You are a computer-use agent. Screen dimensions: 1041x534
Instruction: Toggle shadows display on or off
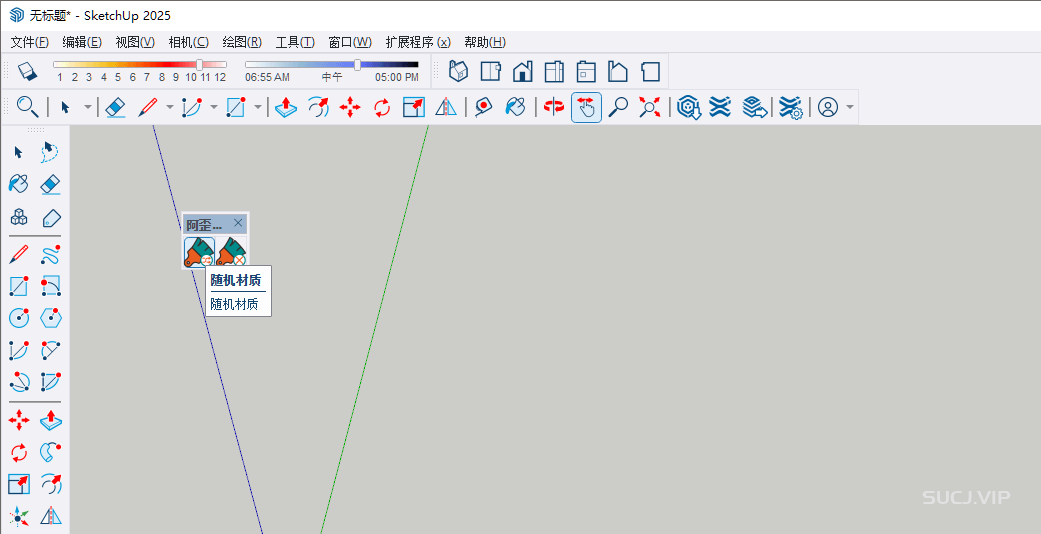27,71
